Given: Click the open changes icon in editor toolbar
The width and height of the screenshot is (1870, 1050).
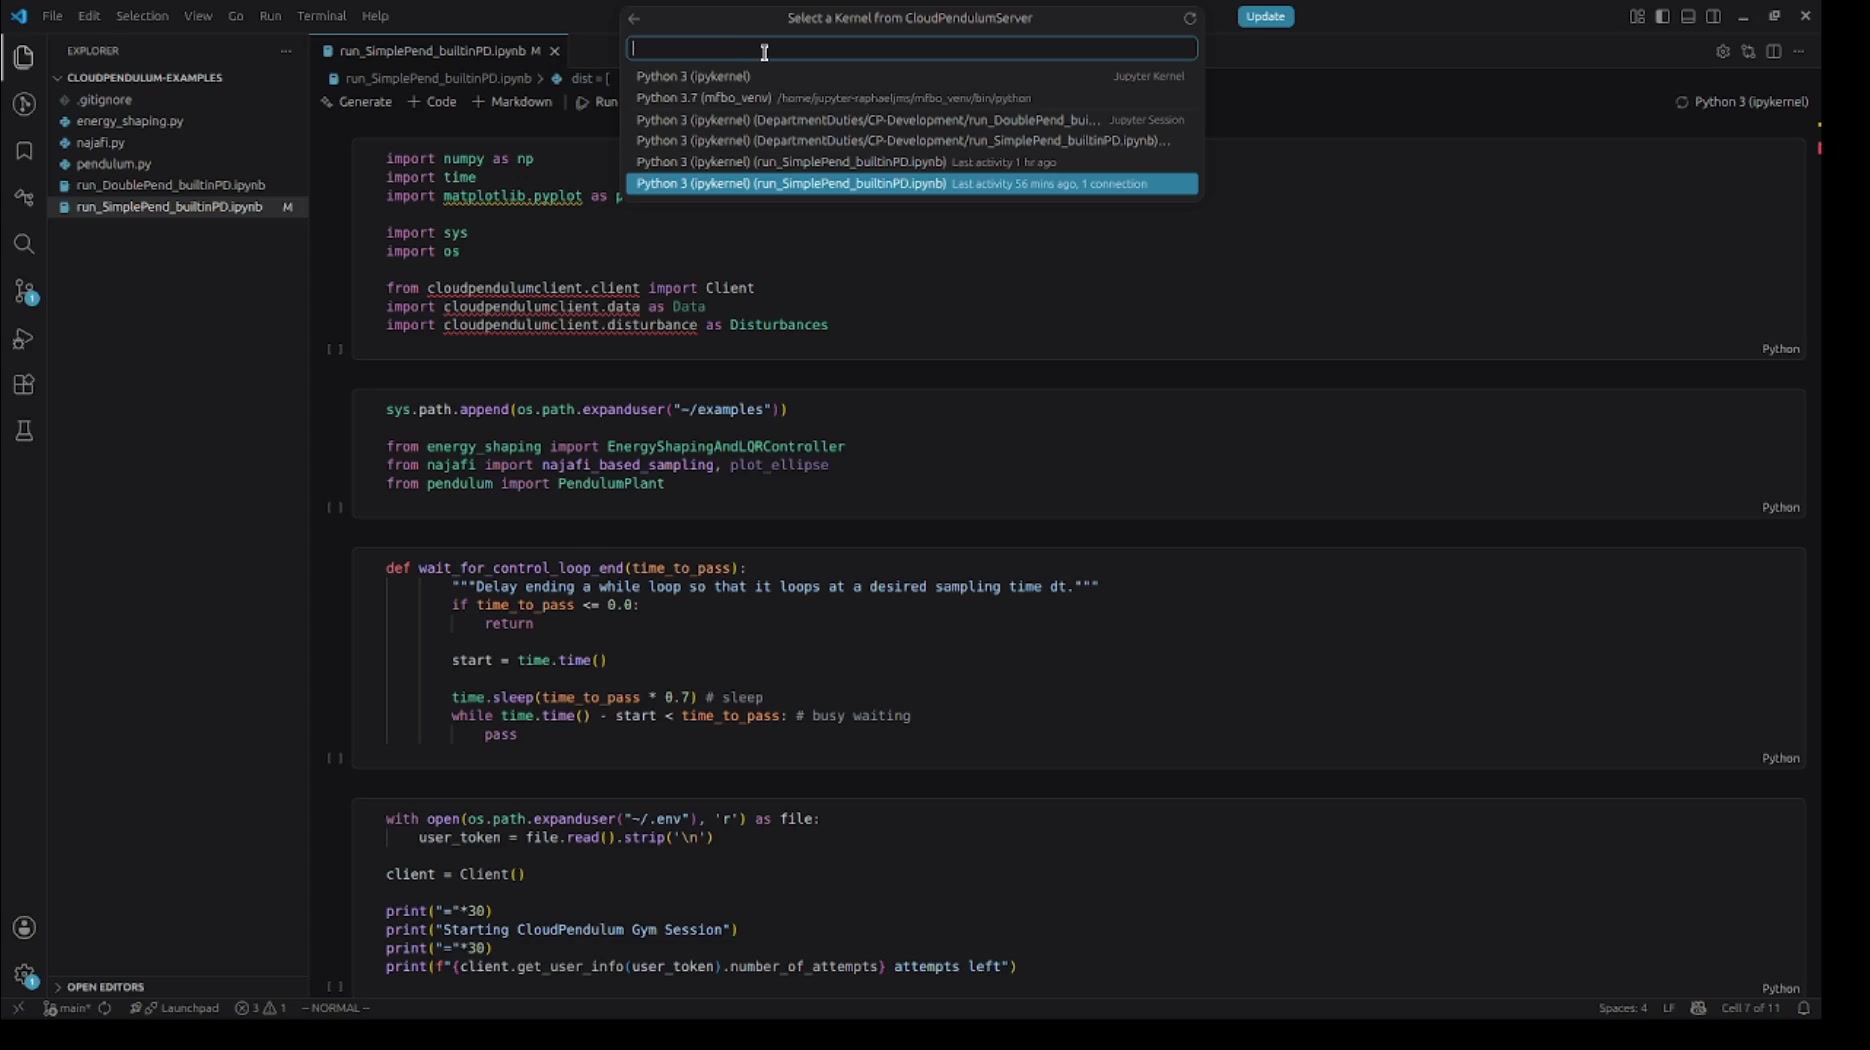Looking at the screenshot, I should (x=1748, y=51).
